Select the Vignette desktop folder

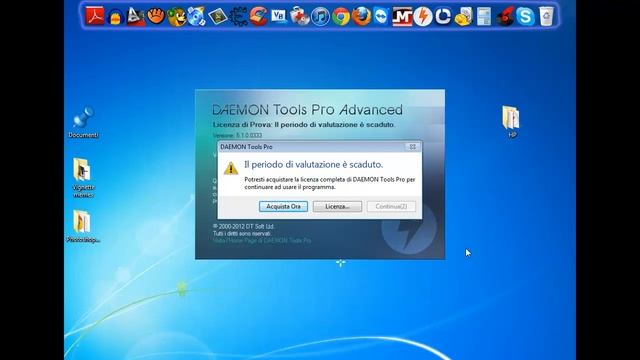[83, 178]
